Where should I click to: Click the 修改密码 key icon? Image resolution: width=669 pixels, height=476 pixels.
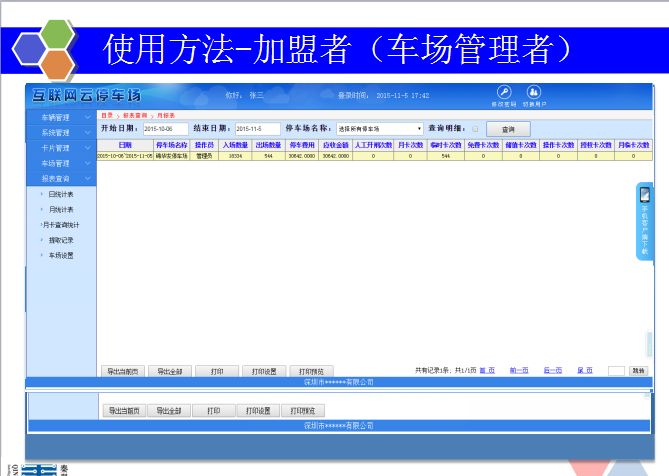click(x=504, y=92)
